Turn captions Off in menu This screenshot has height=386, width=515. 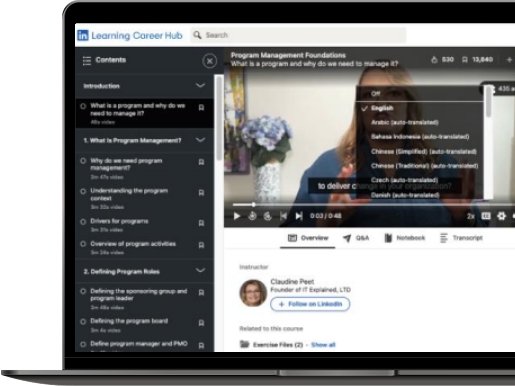click(x=375, y=94)
